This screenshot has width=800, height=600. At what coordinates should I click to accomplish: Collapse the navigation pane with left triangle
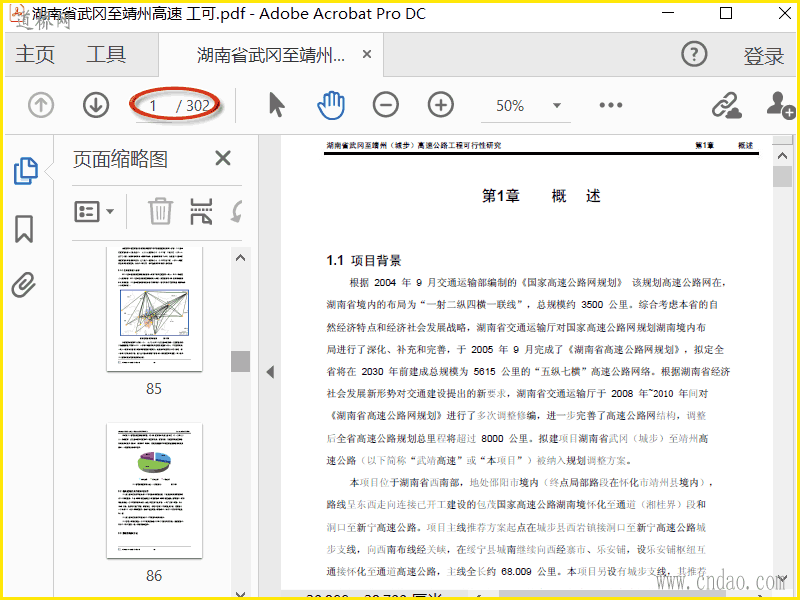(x=270, y=372)
